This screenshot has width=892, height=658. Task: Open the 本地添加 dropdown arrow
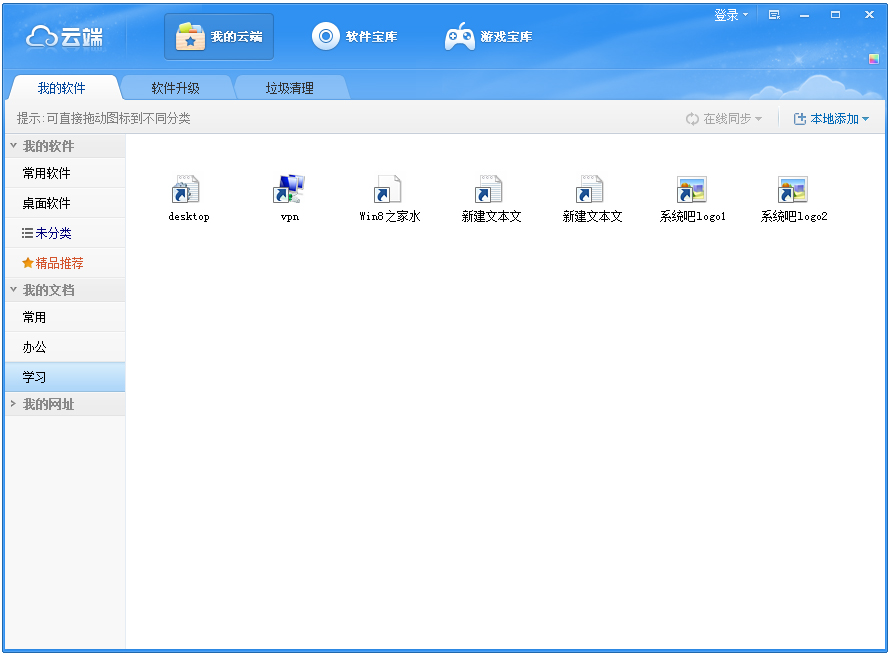pyautogui.click(x=865, y=119)
